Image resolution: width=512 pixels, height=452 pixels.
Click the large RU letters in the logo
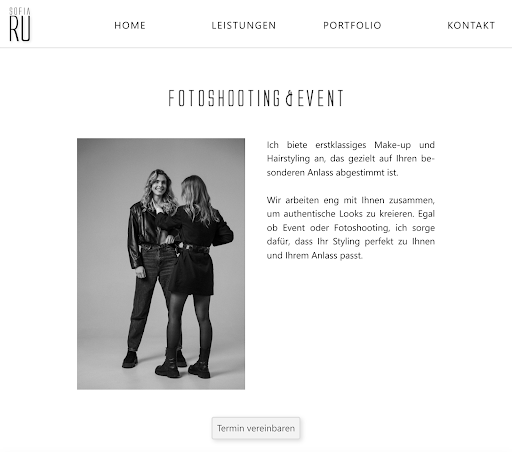(x=20, y=29)
